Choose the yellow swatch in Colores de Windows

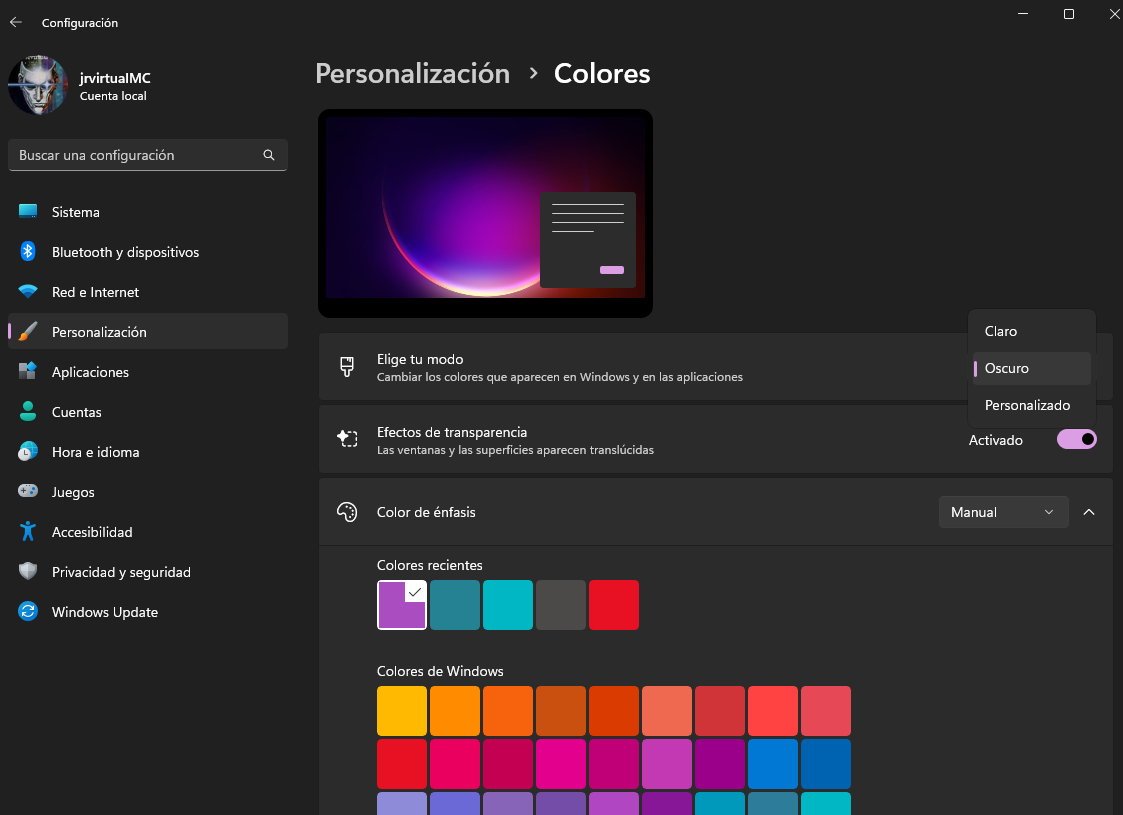pyautogui.click(x=402, y=711)
